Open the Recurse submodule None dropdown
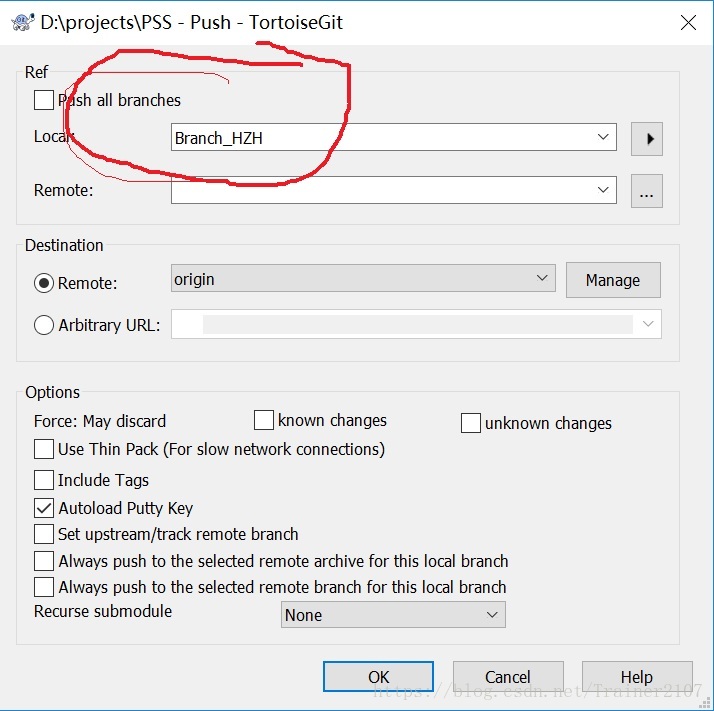The width and height of the screenshot is (714, 711). [393, 614]
